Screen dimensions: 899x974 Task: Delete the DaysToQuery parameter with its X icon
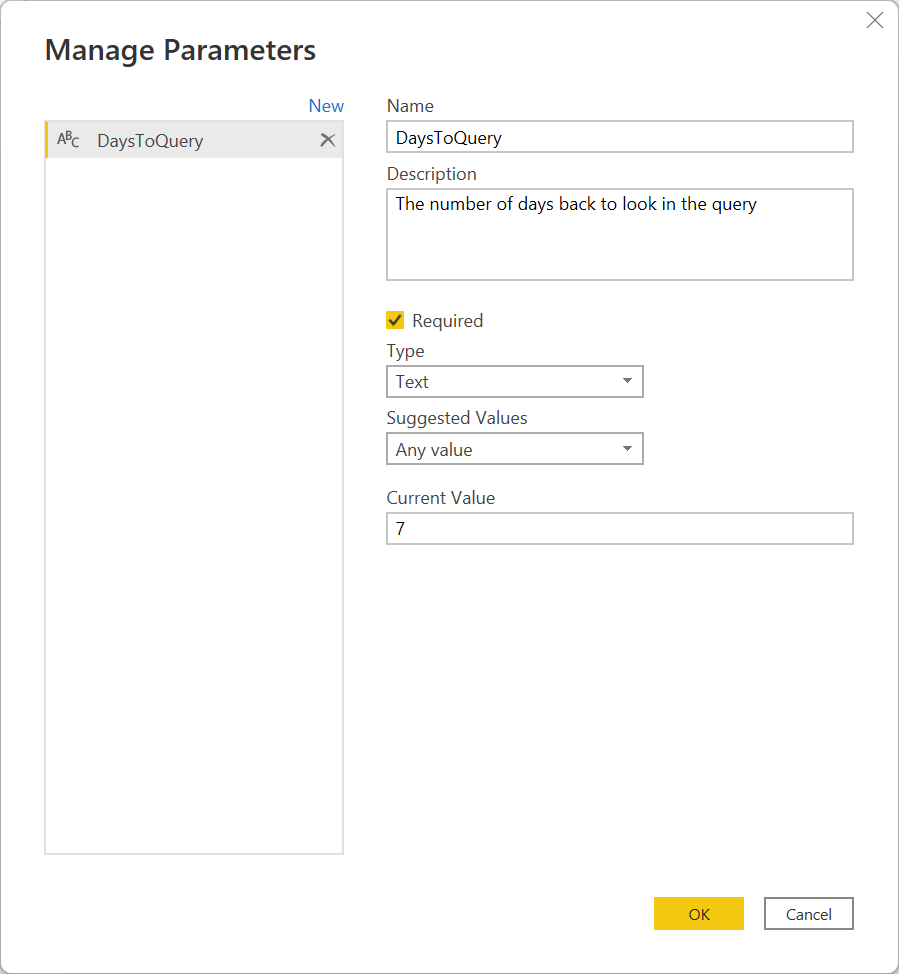(327, 140)
